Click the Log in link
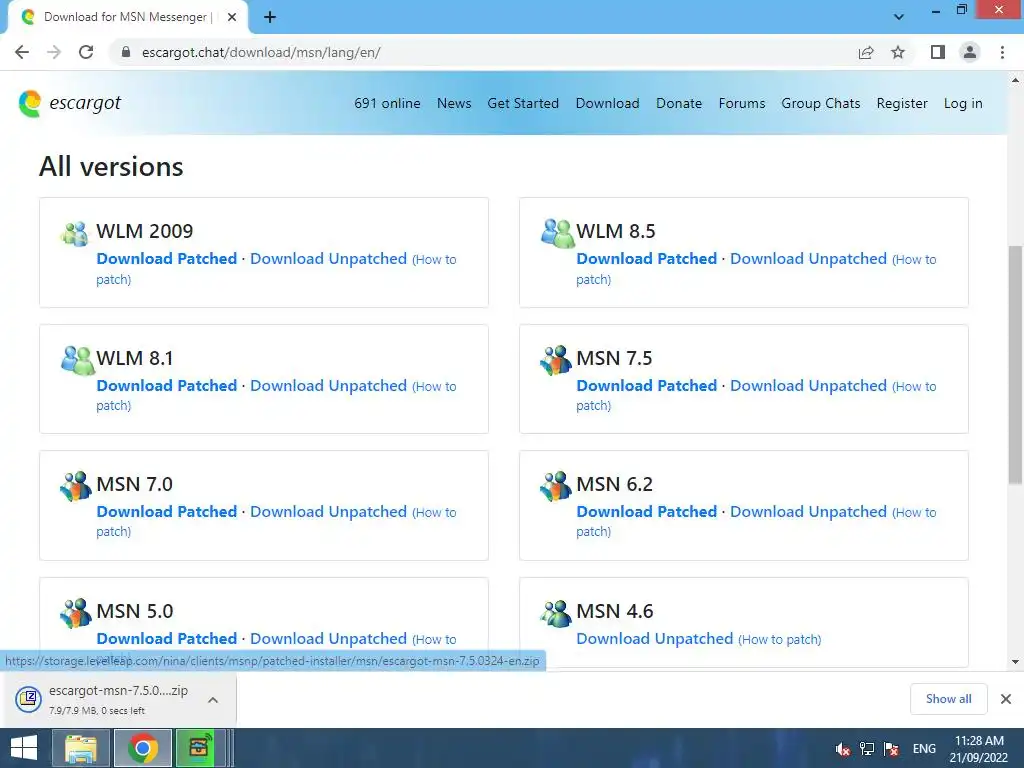The width and height of the screenshot is (1024, 768). 963,103
